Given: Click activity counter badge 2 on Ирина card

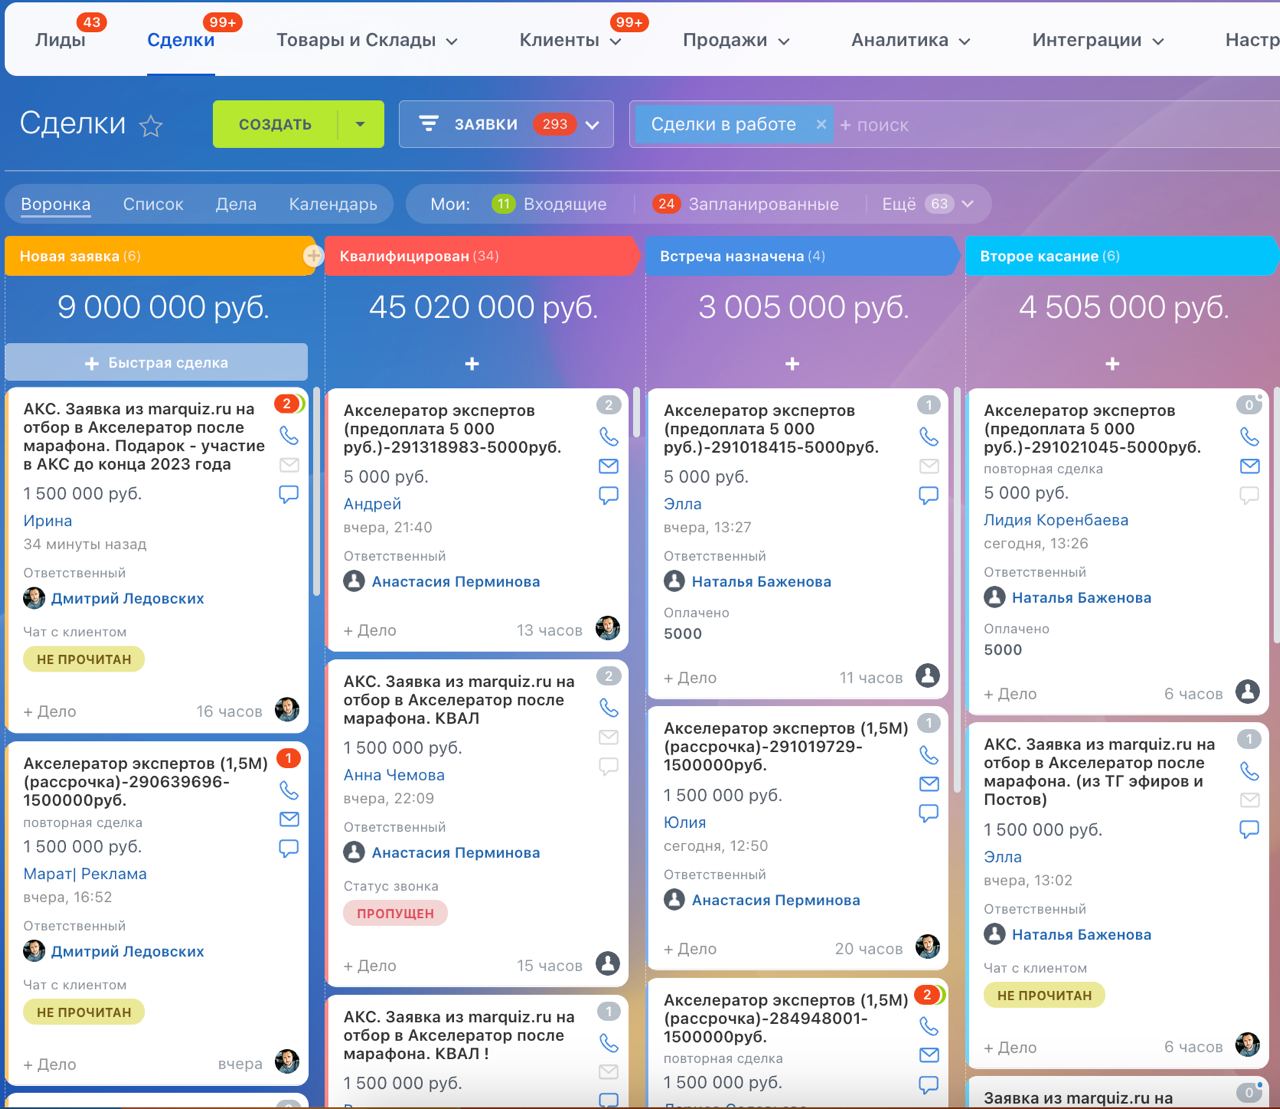Looking at the screenshot, I should (x=287, y=404).
